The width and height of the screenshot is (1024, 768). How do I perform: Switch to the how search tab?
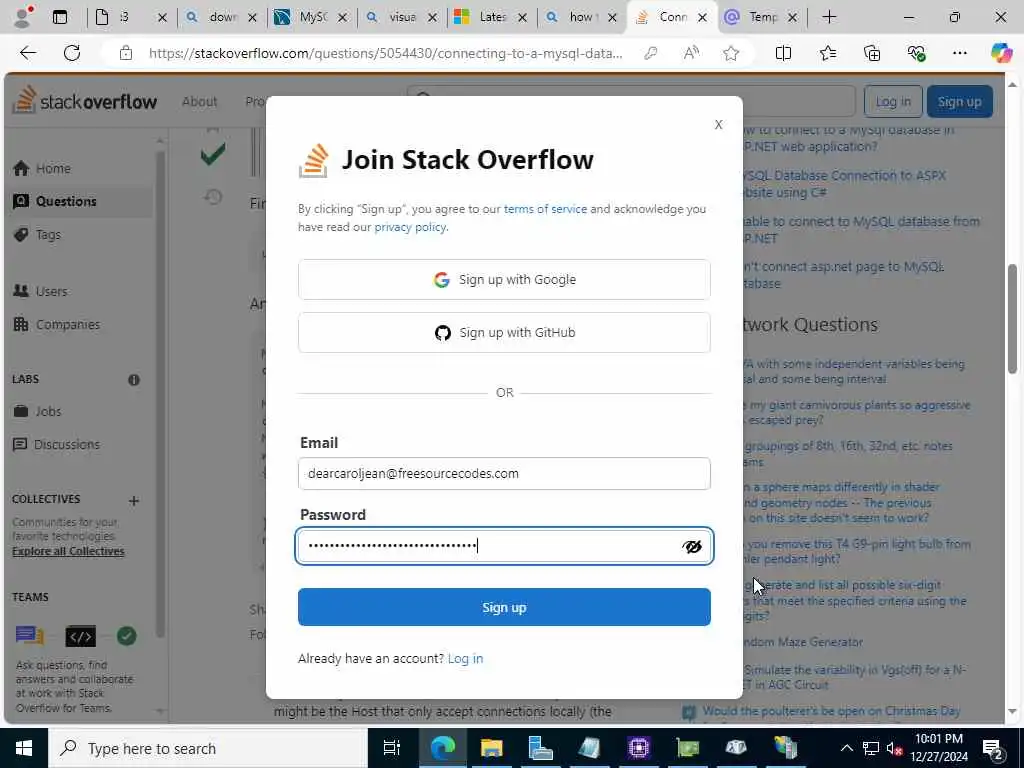tap(582, 17)
